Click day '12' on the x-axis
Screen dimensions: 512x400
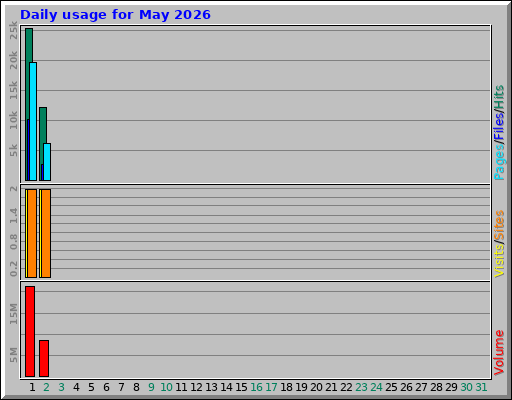pos(196,387)
